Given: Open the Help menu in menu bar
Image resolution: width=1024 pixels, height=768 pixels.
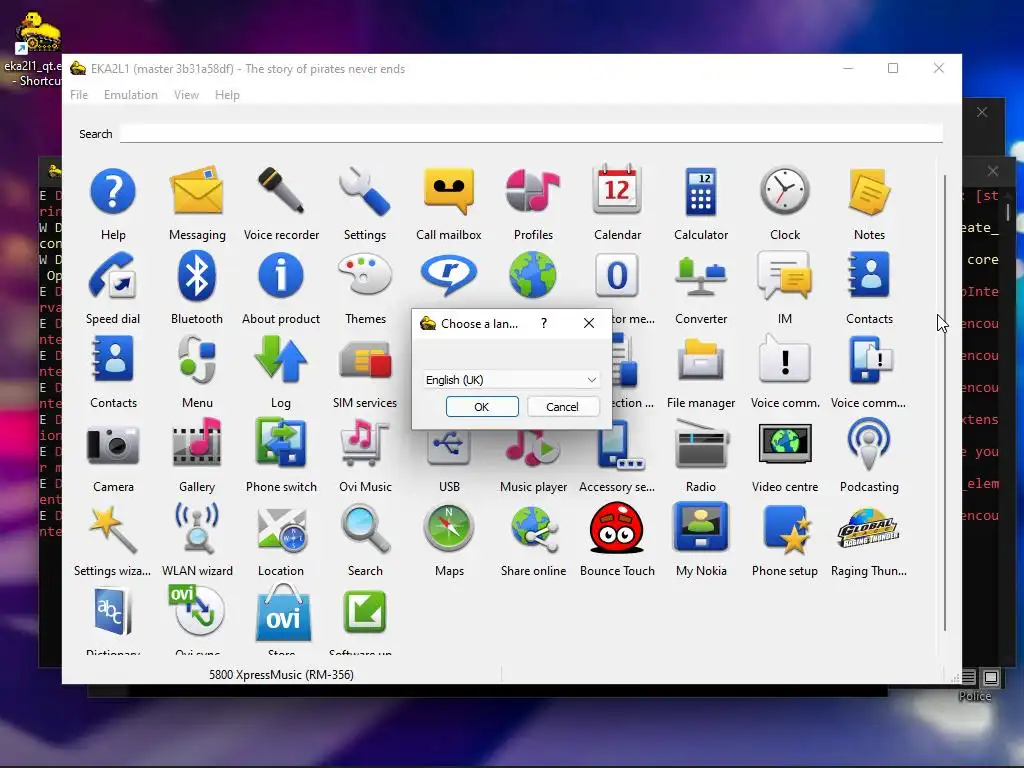Looking at the screenshot, I should pos(227,95).
